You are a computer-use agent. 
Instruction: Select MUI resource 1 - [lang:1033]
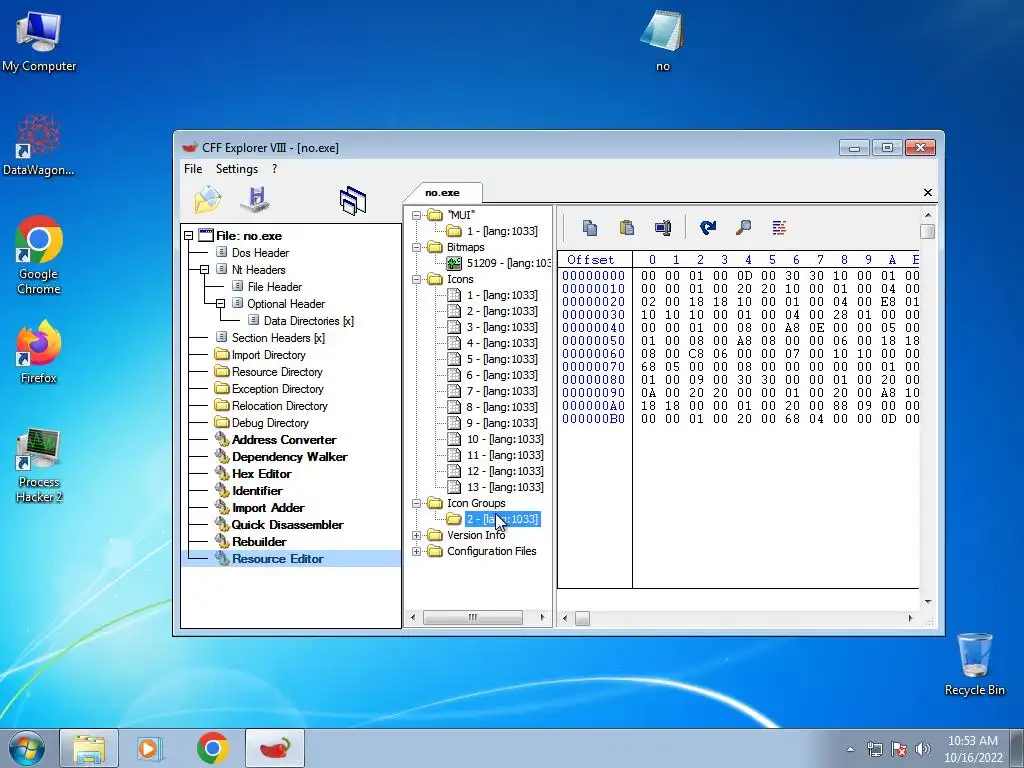click(502, 231)
